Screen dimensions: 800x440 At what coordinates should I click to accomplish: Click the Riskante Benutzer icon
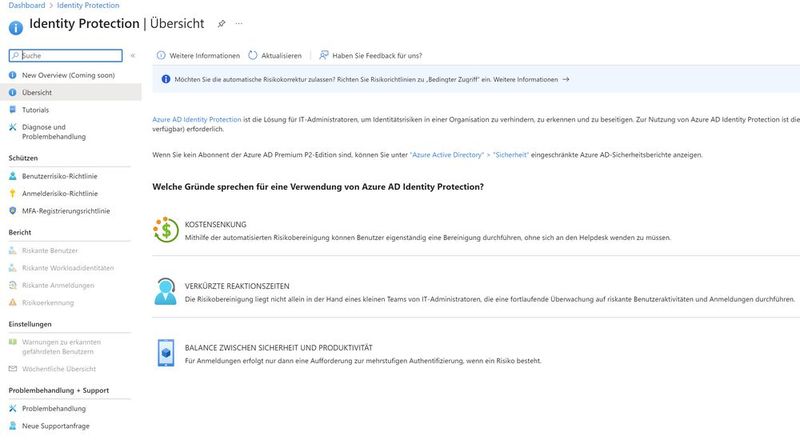pos(13,251)
